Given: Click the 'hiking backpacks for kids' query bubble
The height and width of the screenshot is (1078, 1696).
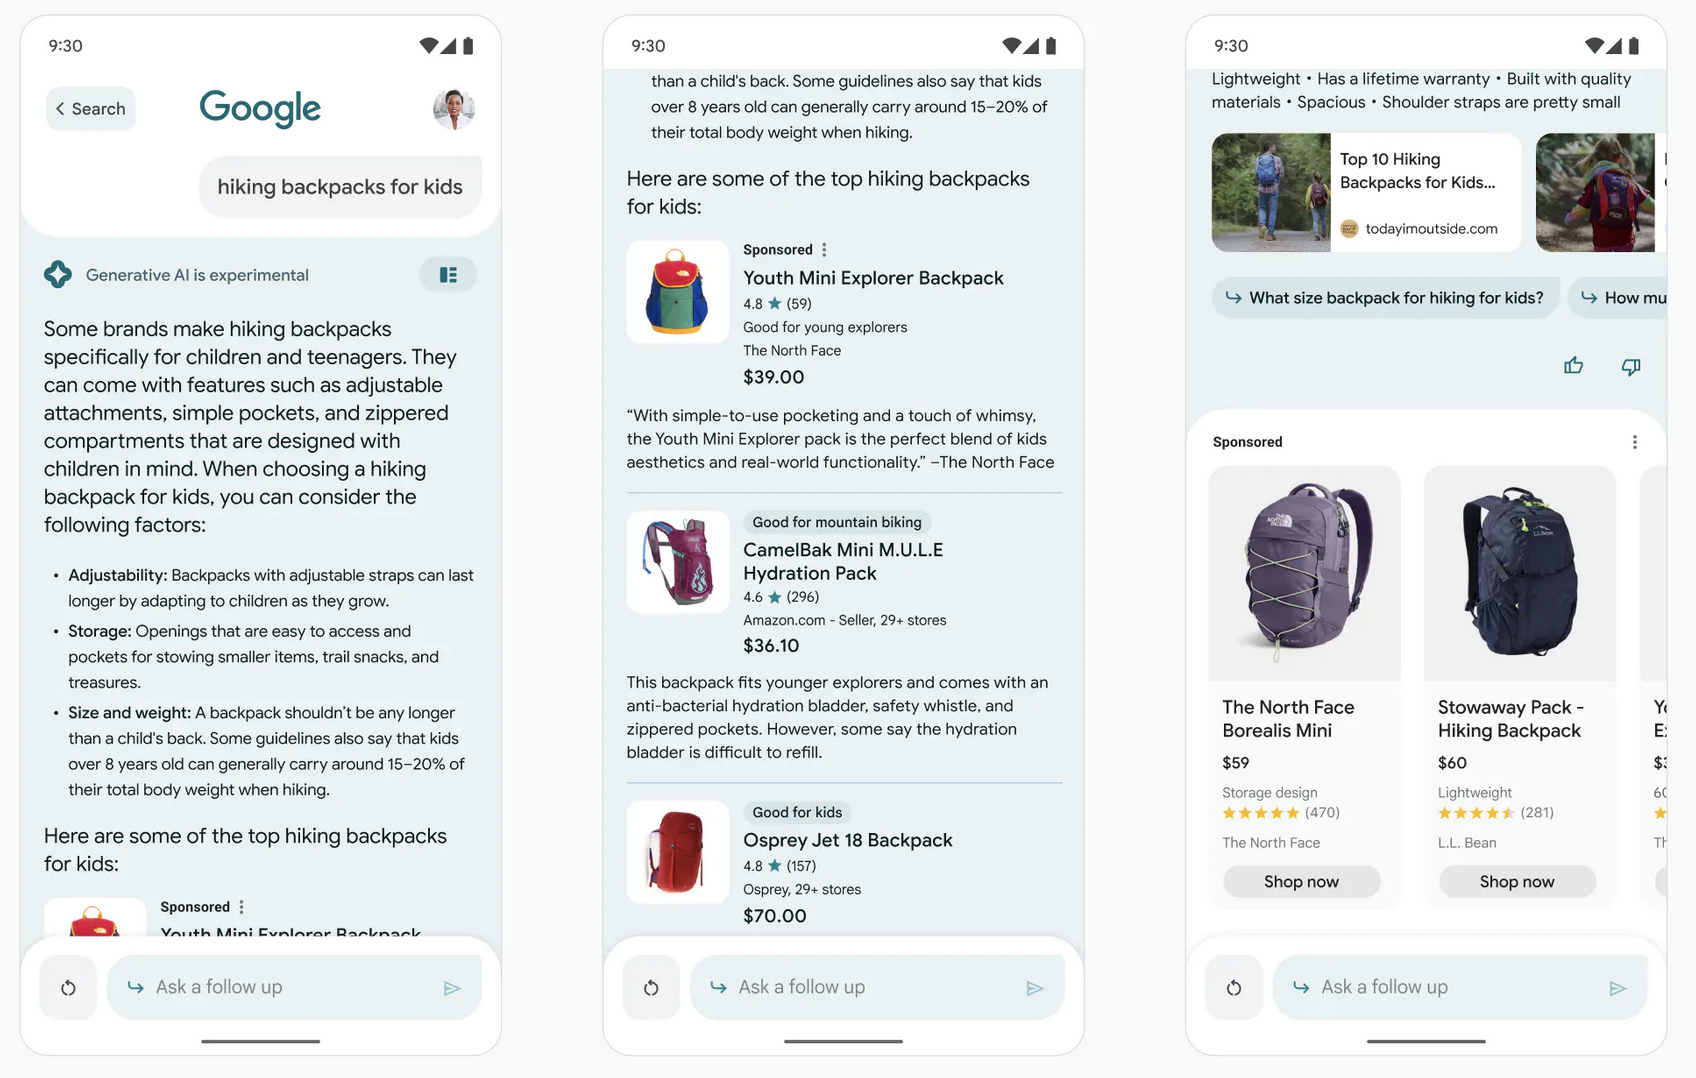Looking at the screenshot, I should pos(340,187).
